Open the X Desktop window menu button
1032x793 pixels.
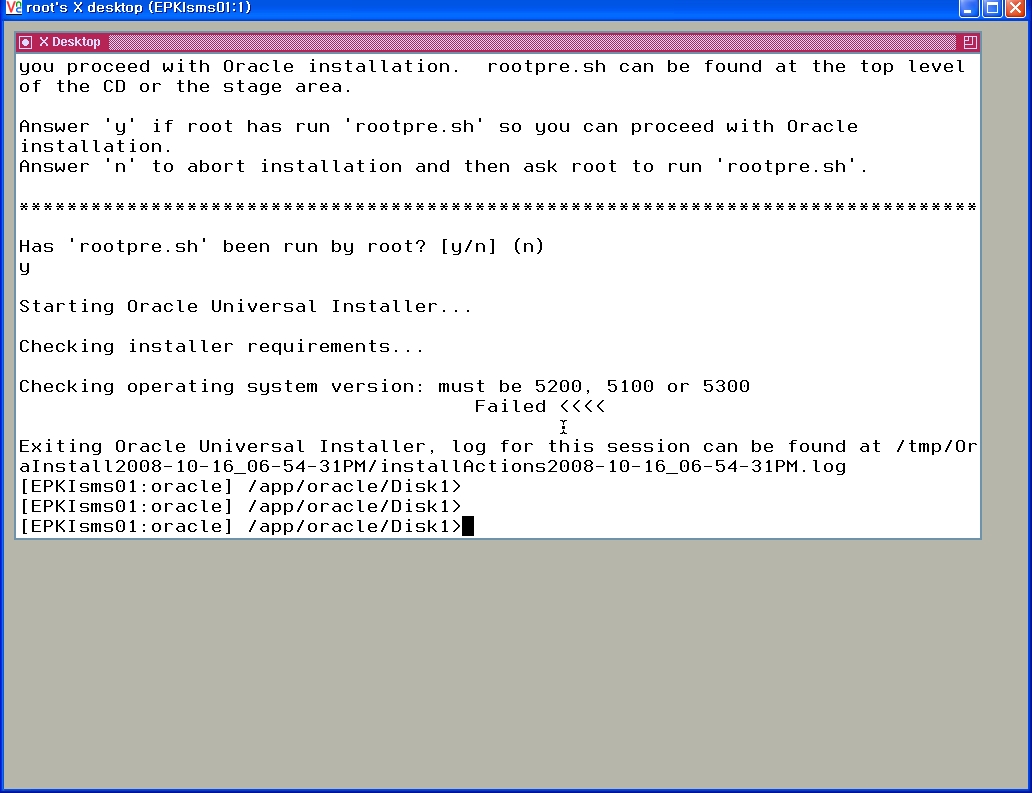pos(26,42)
